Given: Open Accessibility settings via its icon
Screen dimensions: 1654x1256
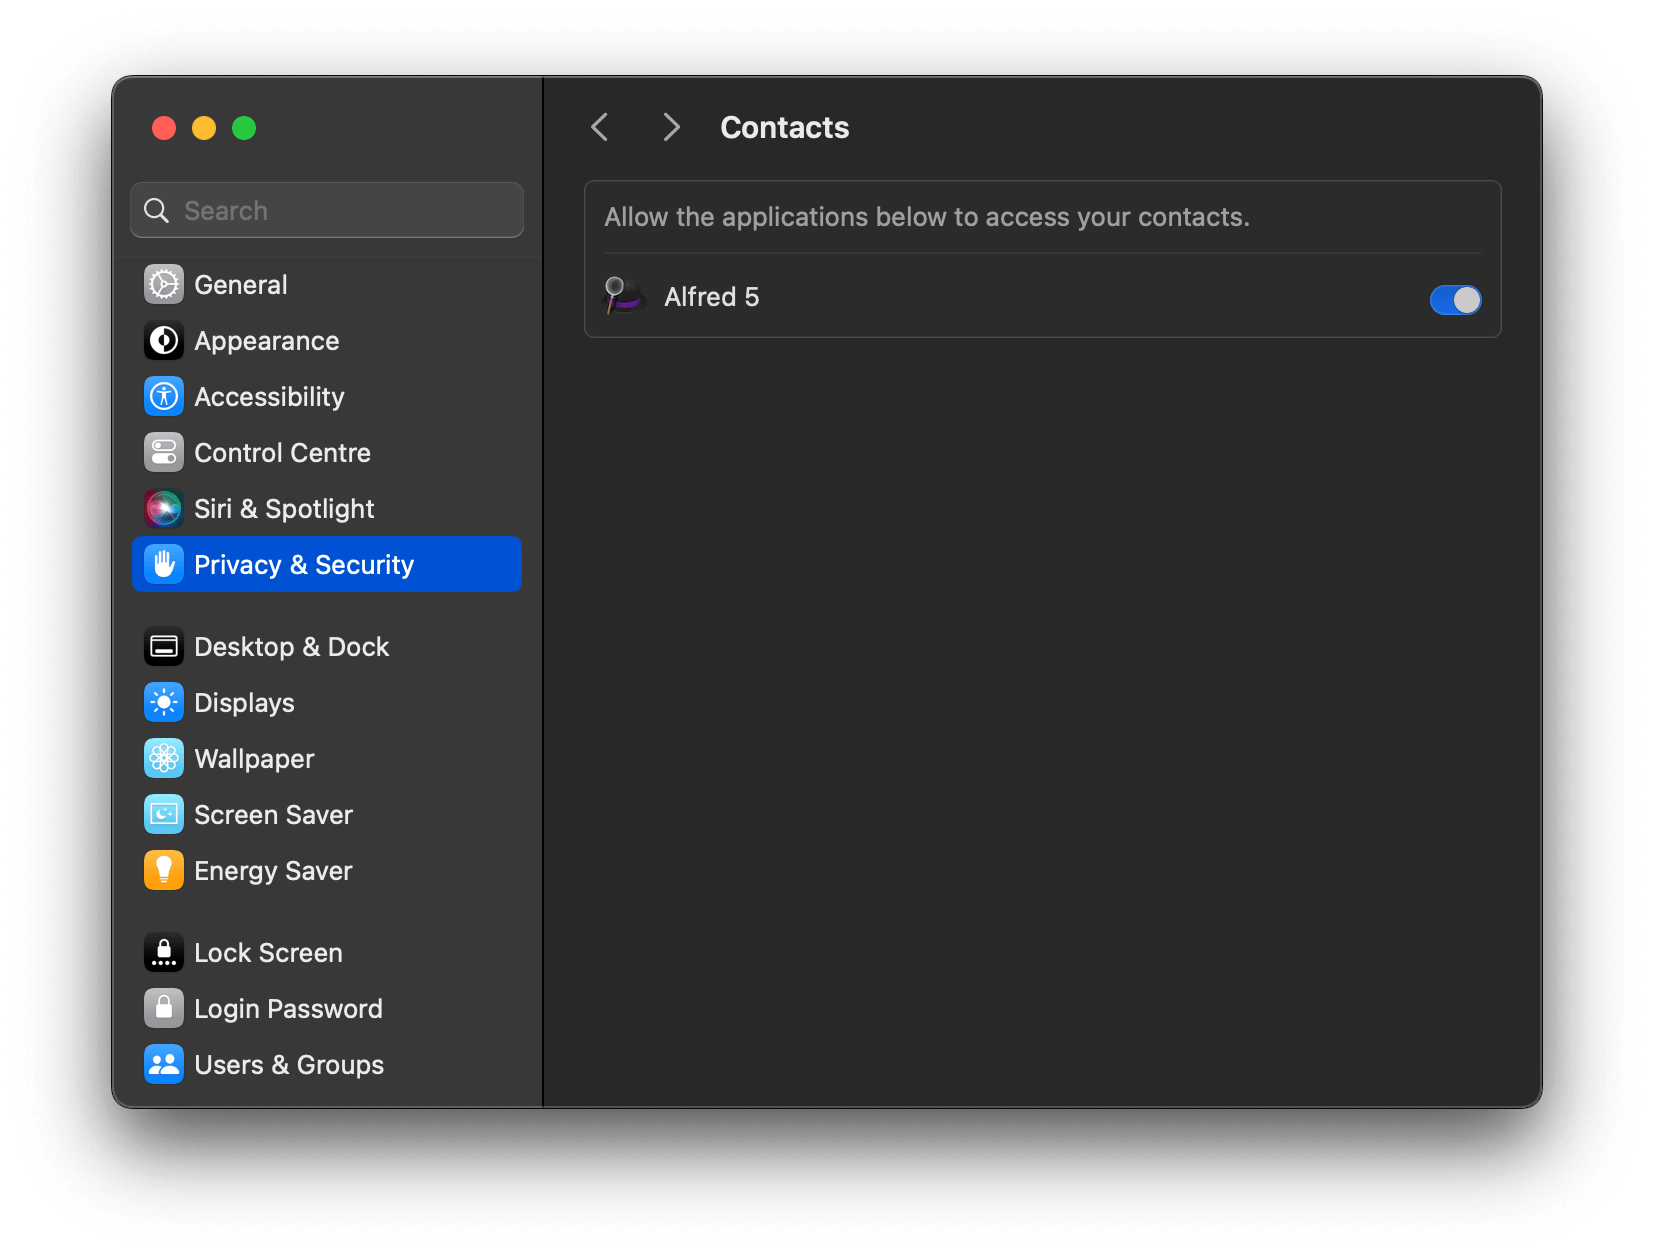Looking at the screenshot, I should click(x=163, y=396).
